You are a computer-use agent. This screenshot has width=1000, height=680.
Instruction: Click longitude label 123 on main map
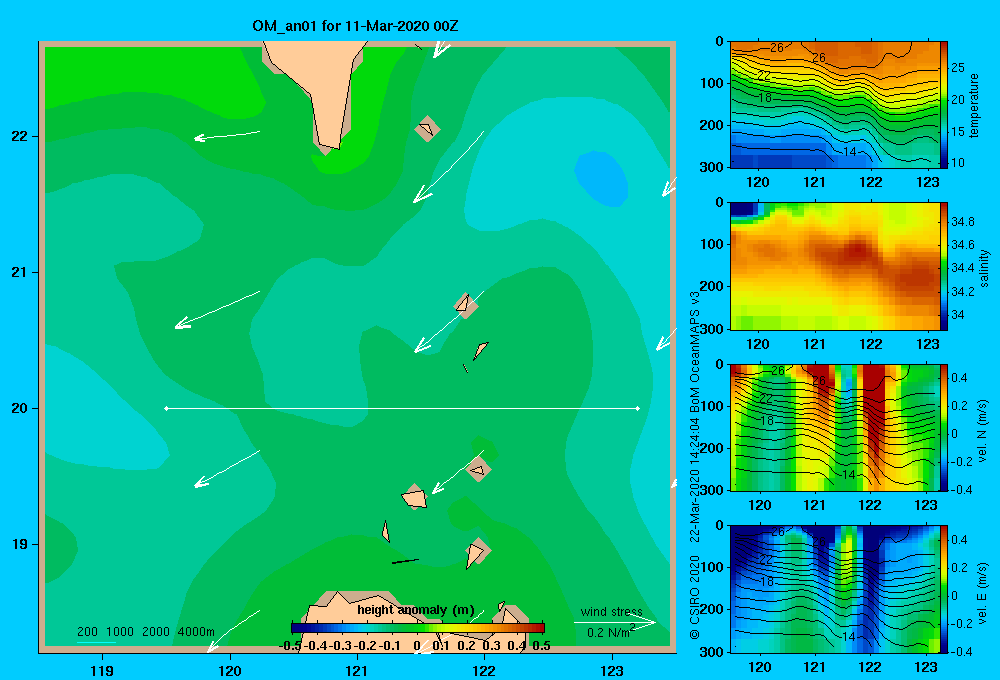(x=612, y=670)
